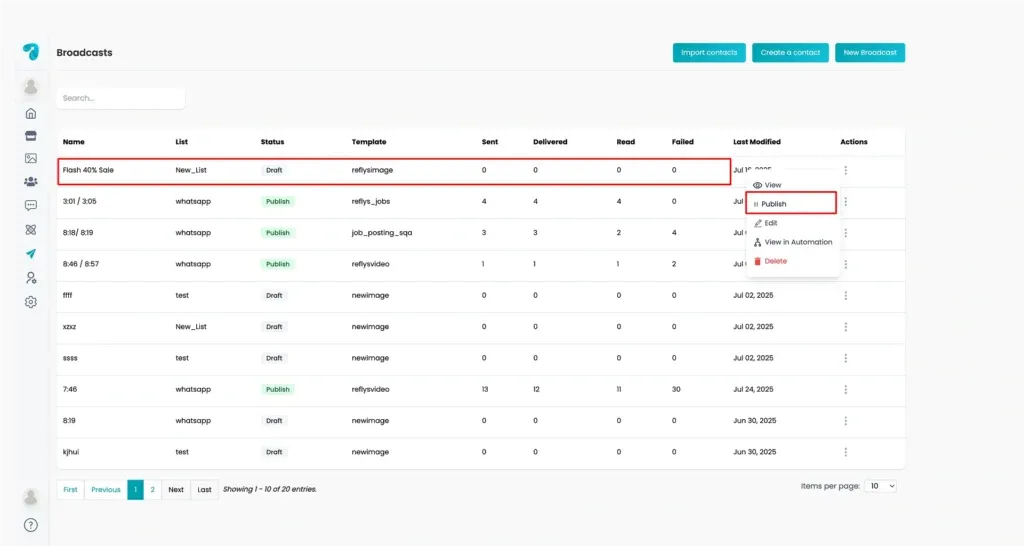Open the contacts group sidebar icon

point(31,182)
